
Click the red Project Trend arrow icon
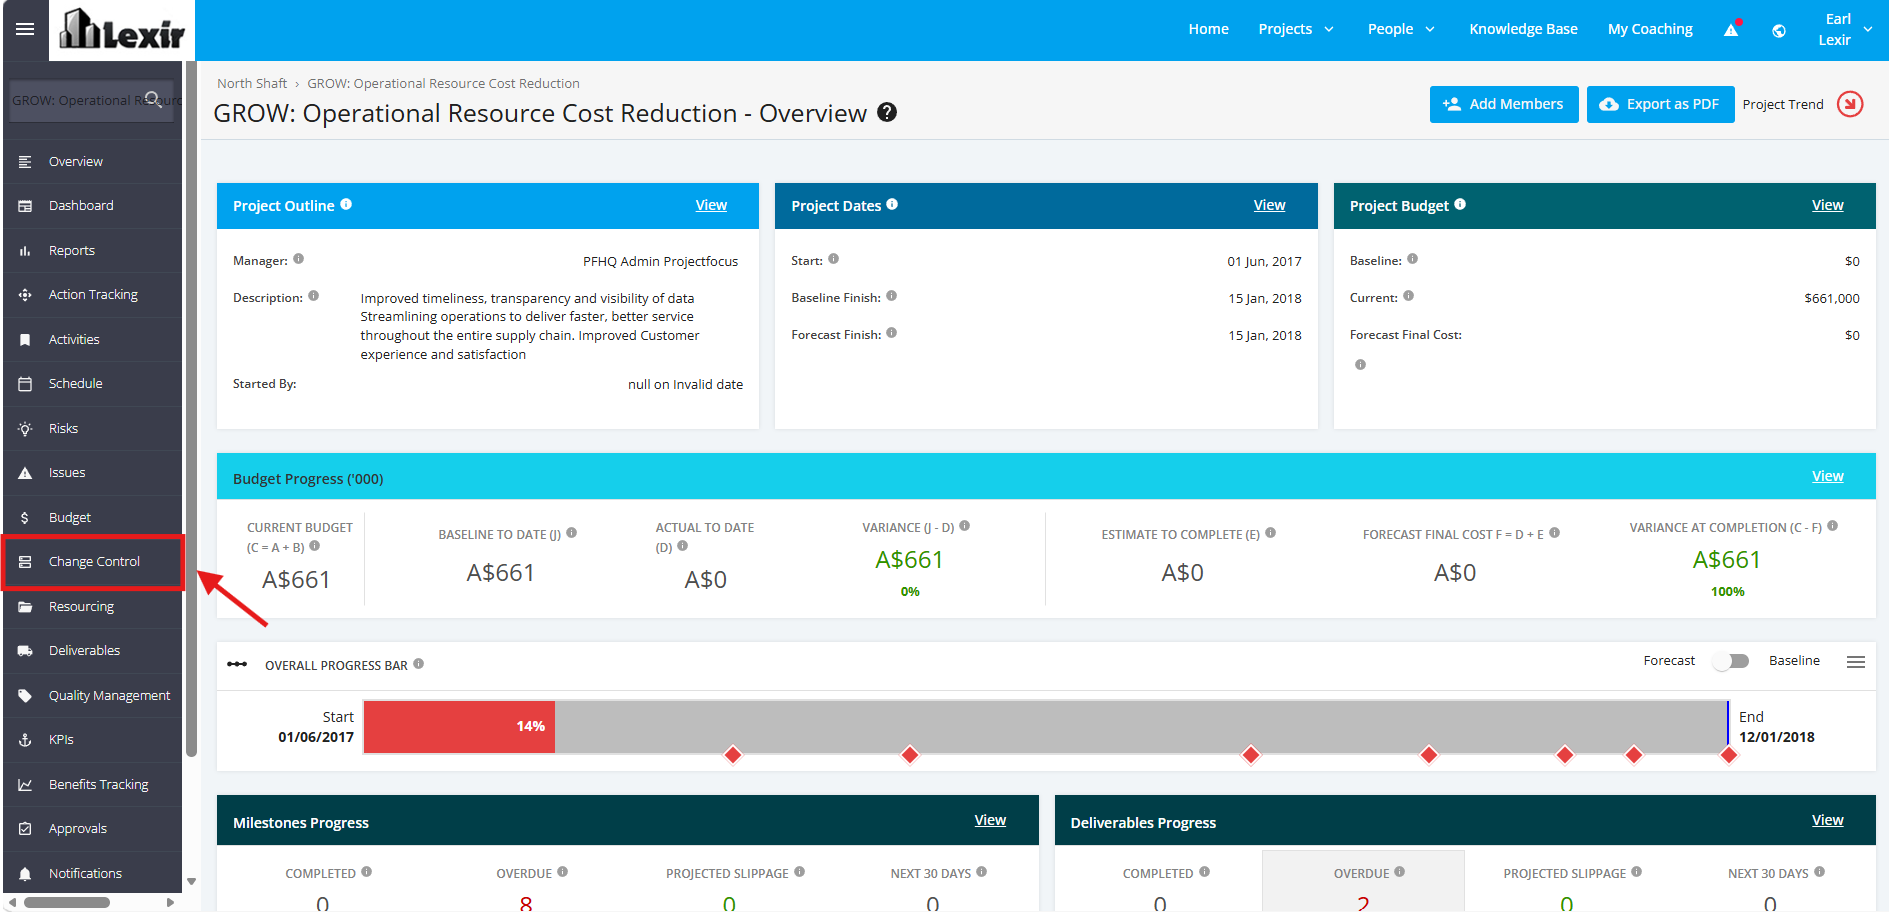coord(1850,104)
